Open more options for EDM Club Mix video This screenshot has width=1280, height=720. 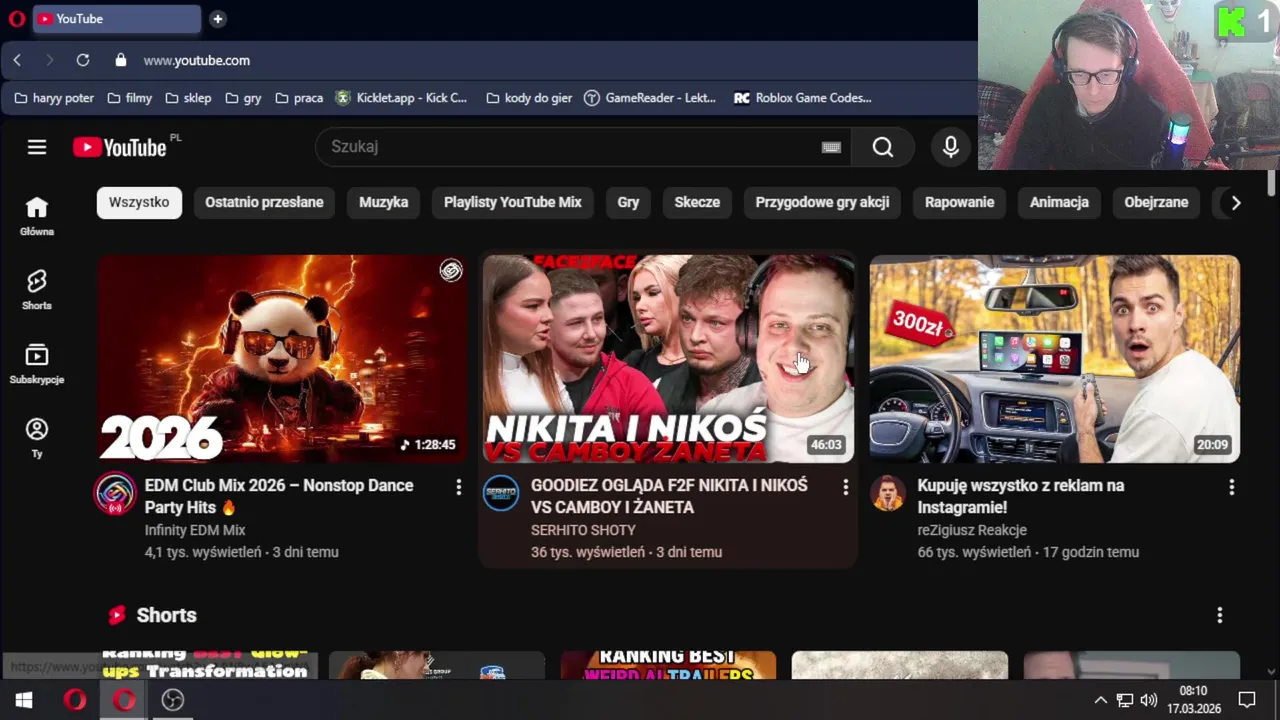[x=458, y=487]
